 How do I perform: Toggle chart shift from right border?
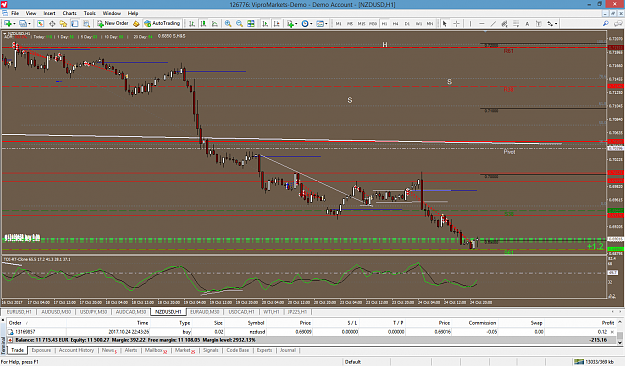[277, 24]
